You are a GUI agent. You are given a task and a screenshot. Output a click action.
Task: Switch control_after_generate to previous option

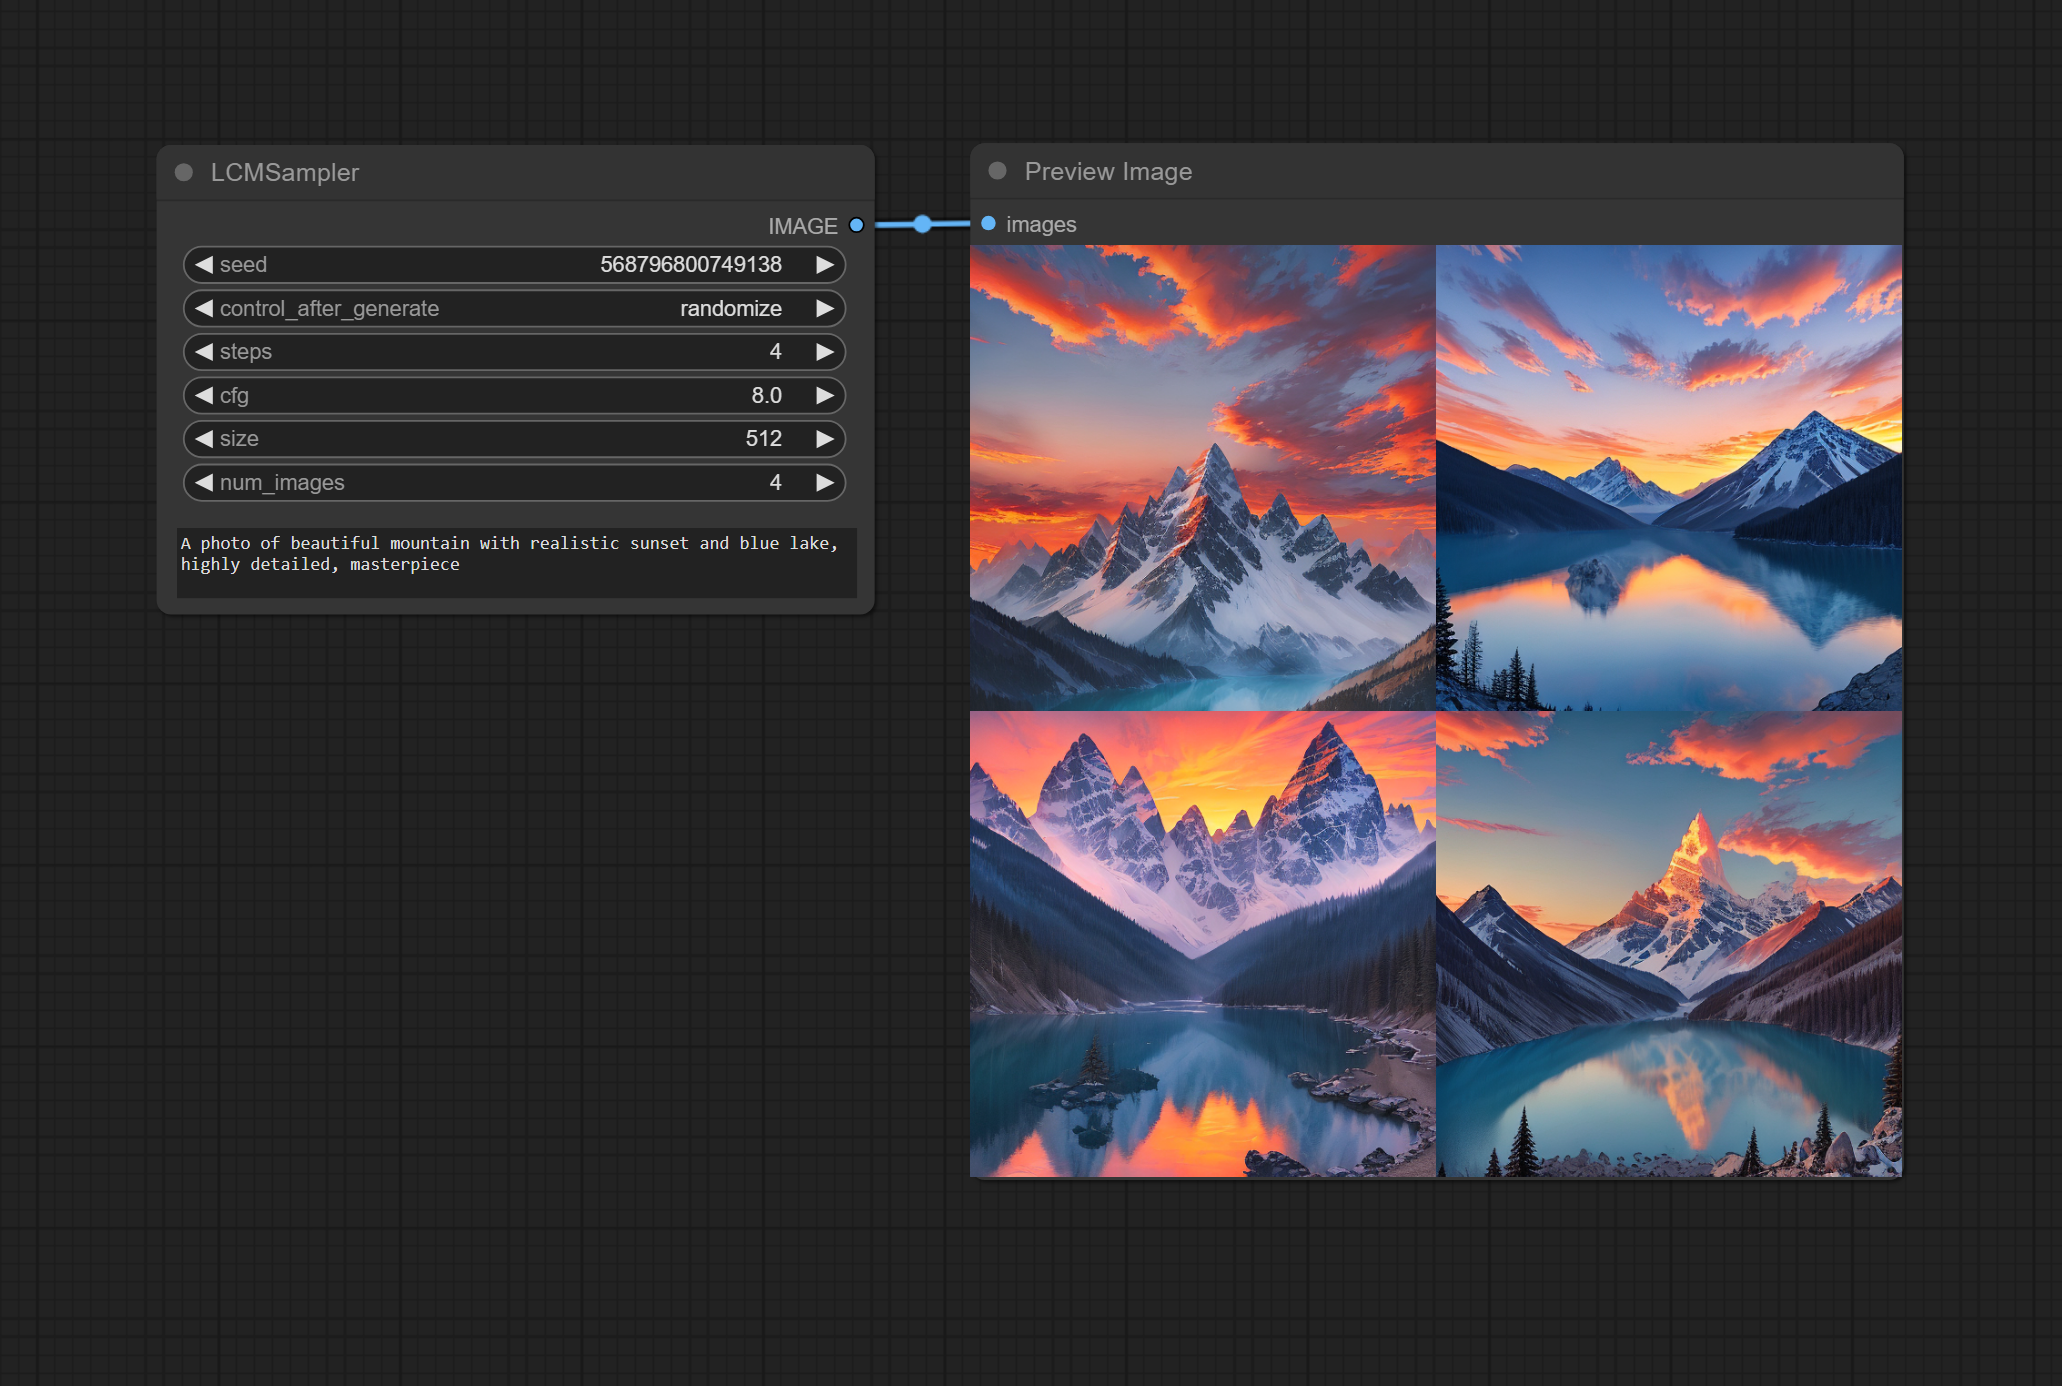point(204,308)
